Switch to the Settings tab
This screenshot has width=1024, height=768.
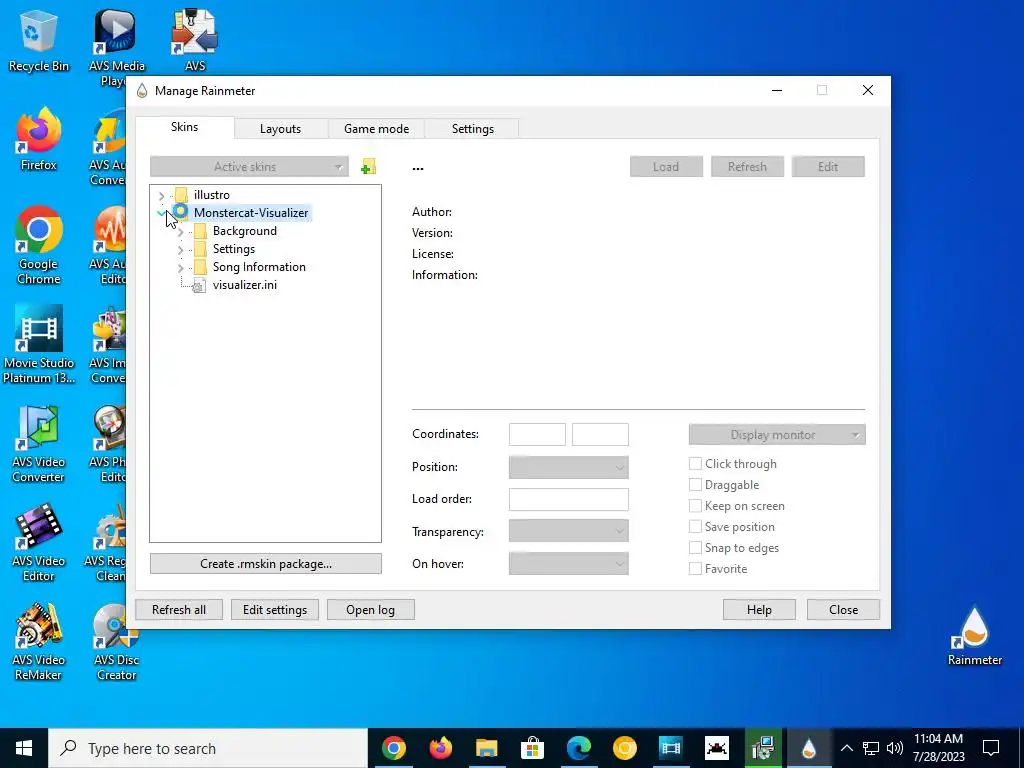pyautogui.click(x=472, y=129)
